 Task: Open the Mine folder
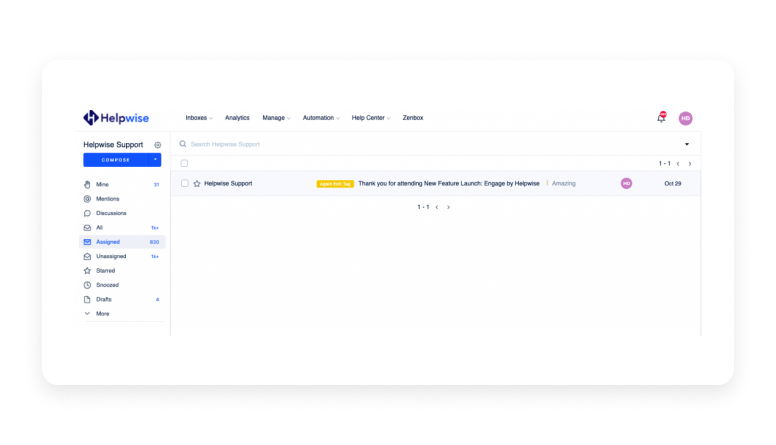coord(102,185)
